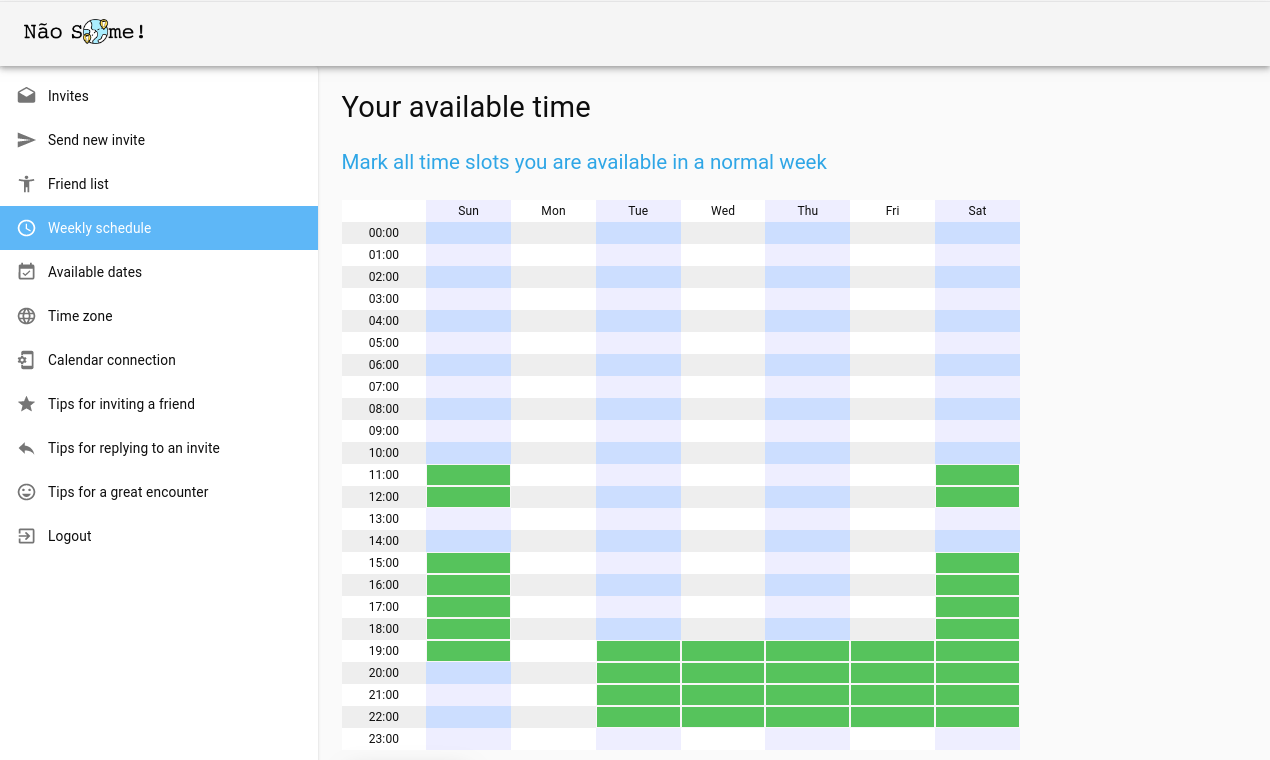
Task: Click the Send new invite paper-plane icon
Action: tap(27, 140)
